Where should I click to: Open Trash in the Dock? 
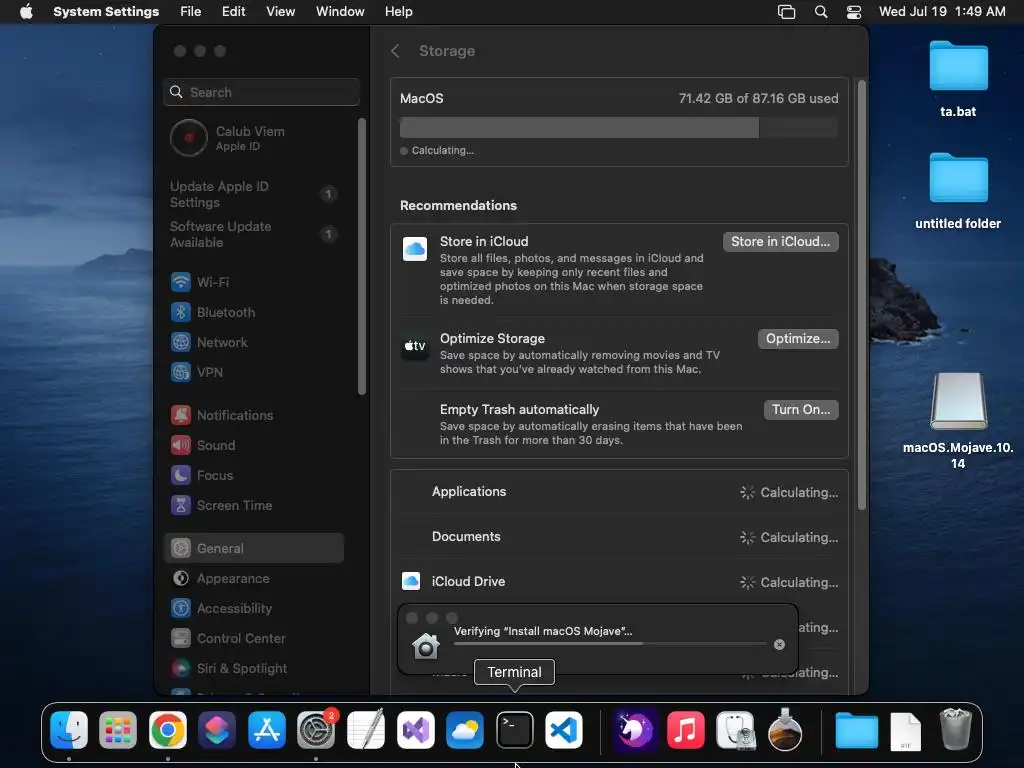pos(955,729)
